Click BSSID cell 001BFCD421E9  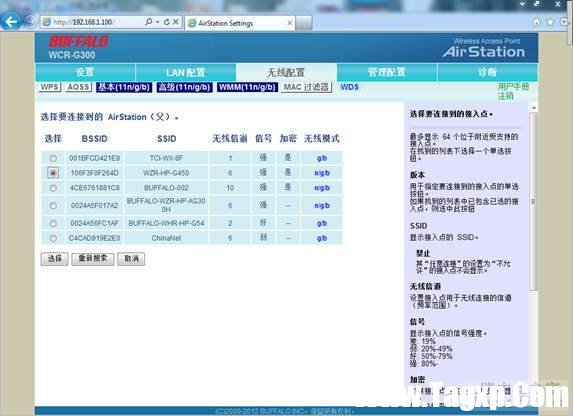coord(95,158)
